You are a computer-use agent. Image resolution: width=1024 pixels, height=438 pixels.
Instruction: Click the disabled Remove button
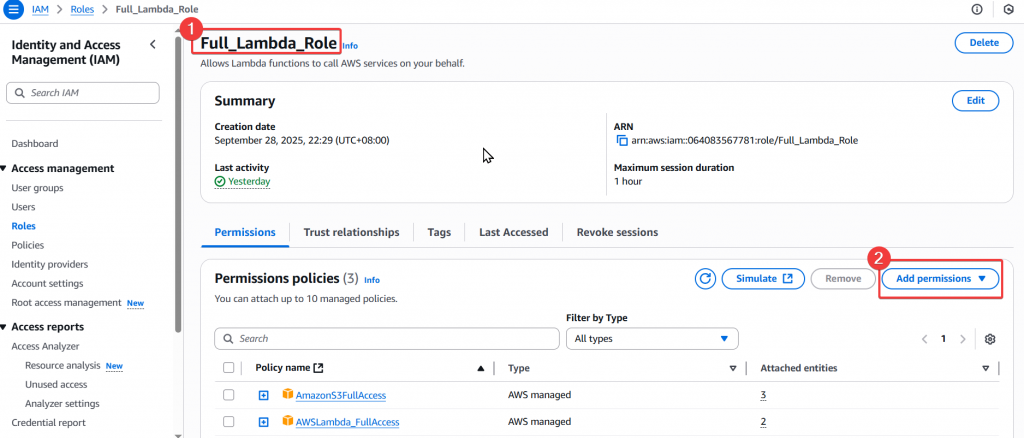(843, 279)
